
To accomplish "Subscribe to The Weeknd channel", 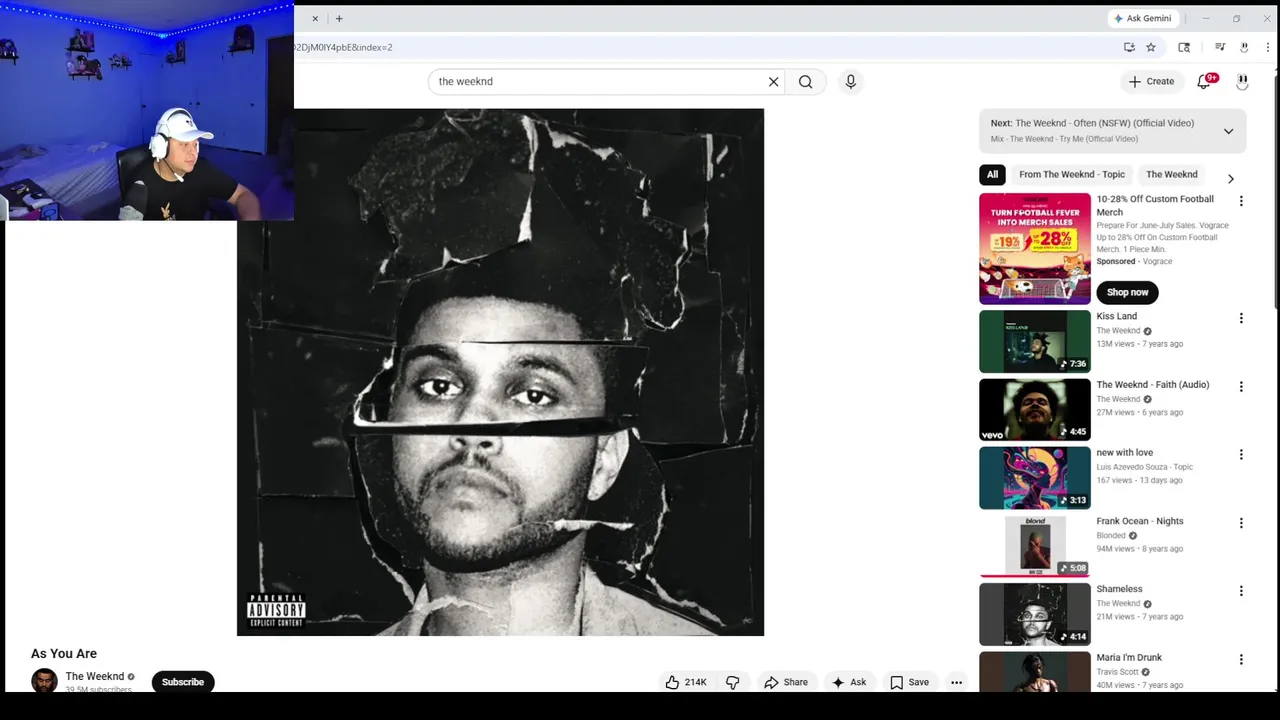I will tap(183, 682).
